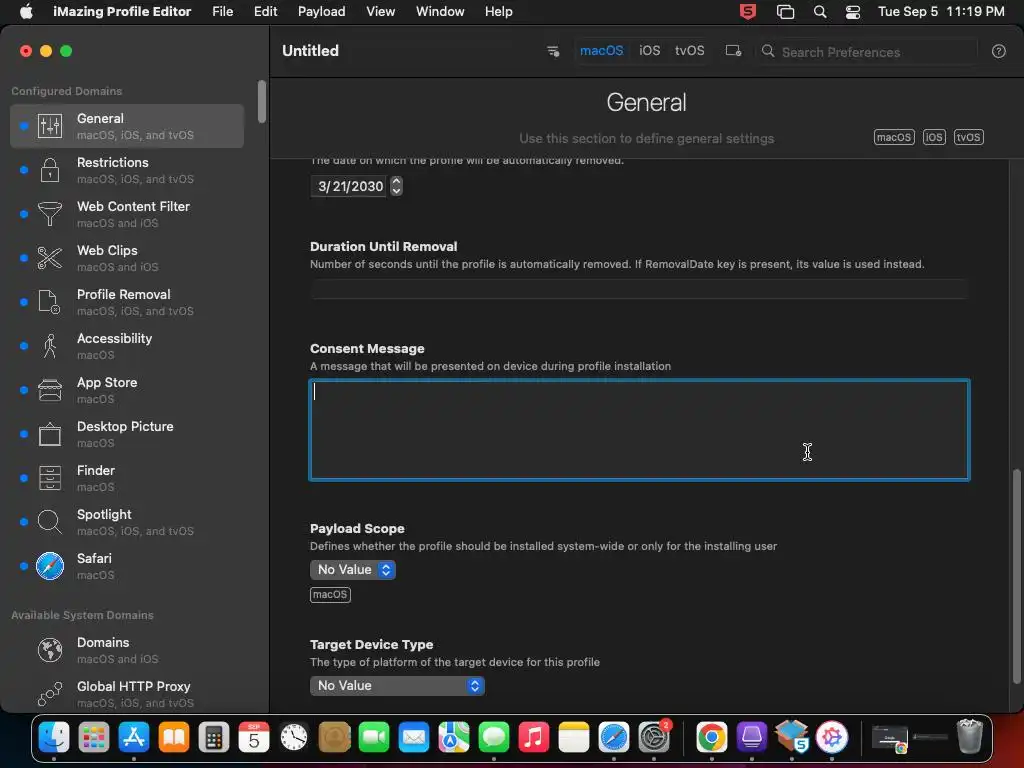Viewport: 1024px width, 768px height.
Task: Switch to the macOS platform tab
Action: [601, 51]
